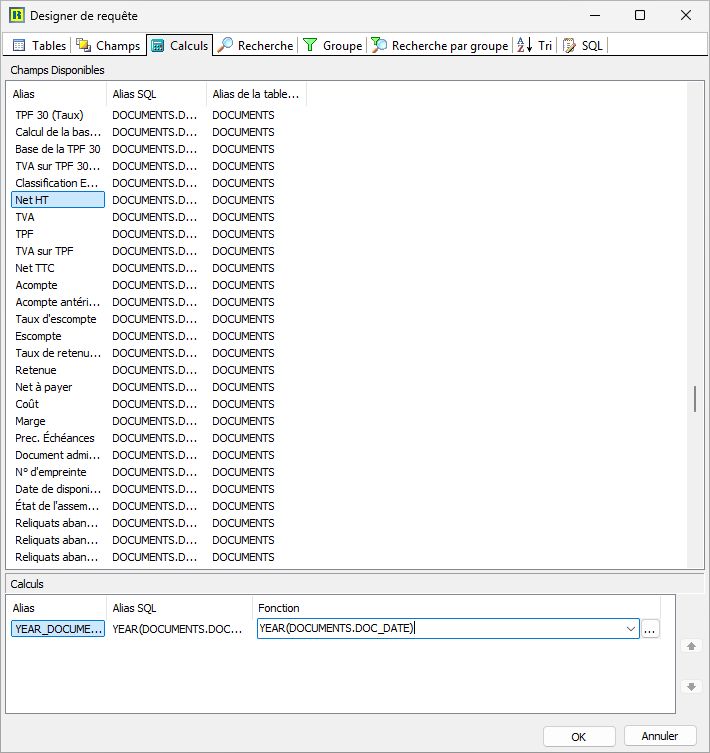This screenshot has width=710, height=753.
Task: Go to the Groupe tab
Action: (x=332, y=46)
